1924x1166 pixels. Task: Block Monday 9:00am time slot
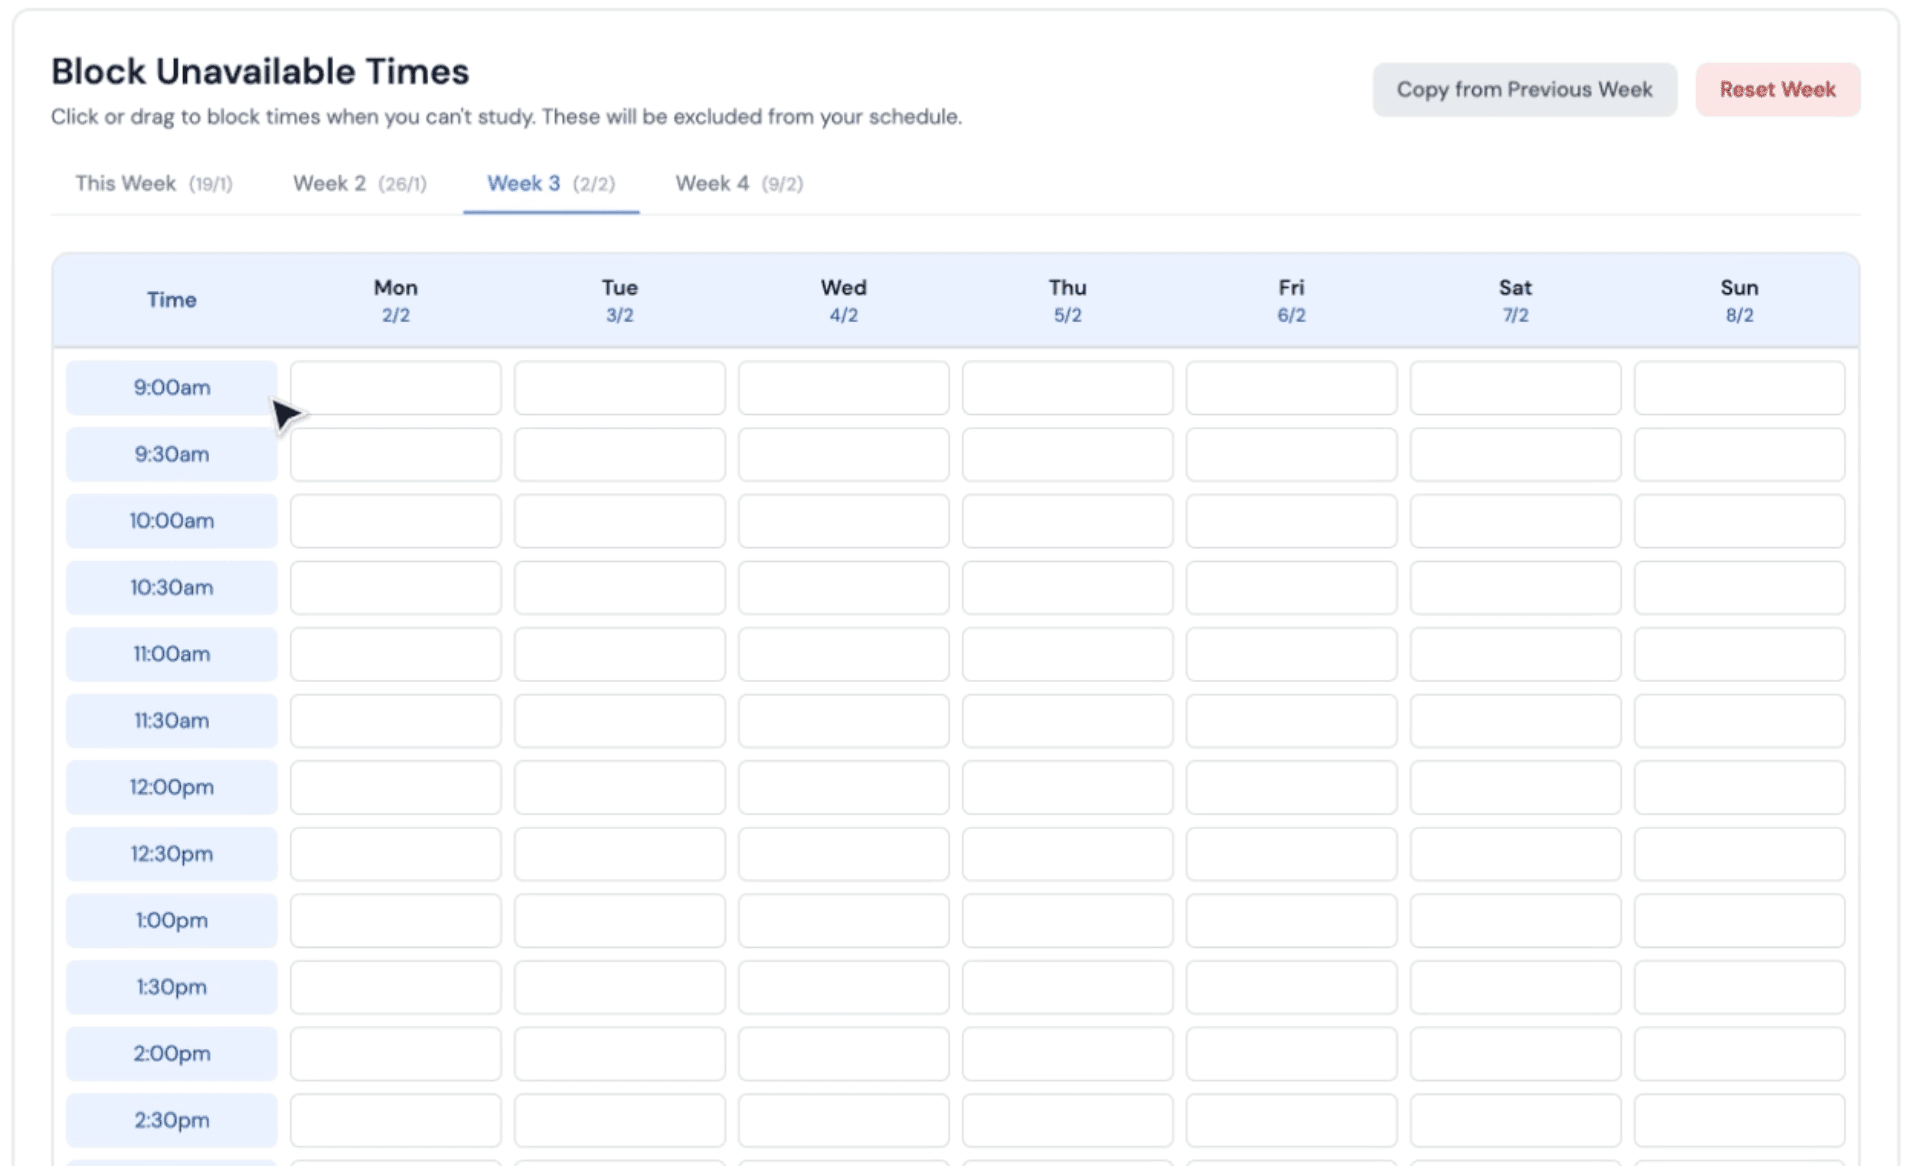(395, 388)
